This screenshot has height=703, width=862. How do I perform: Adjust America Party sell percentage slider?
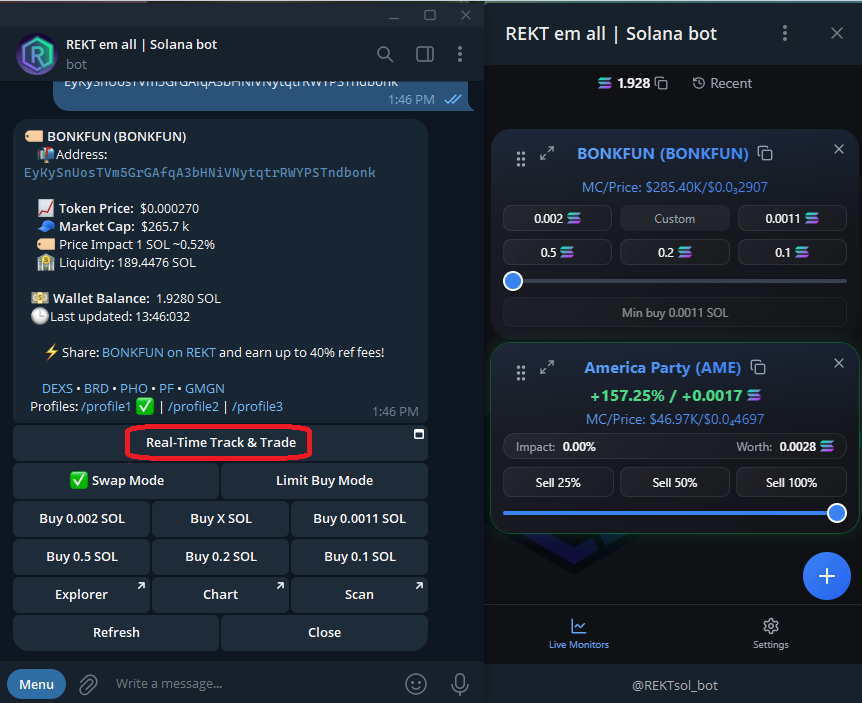(x=837, y=513)
